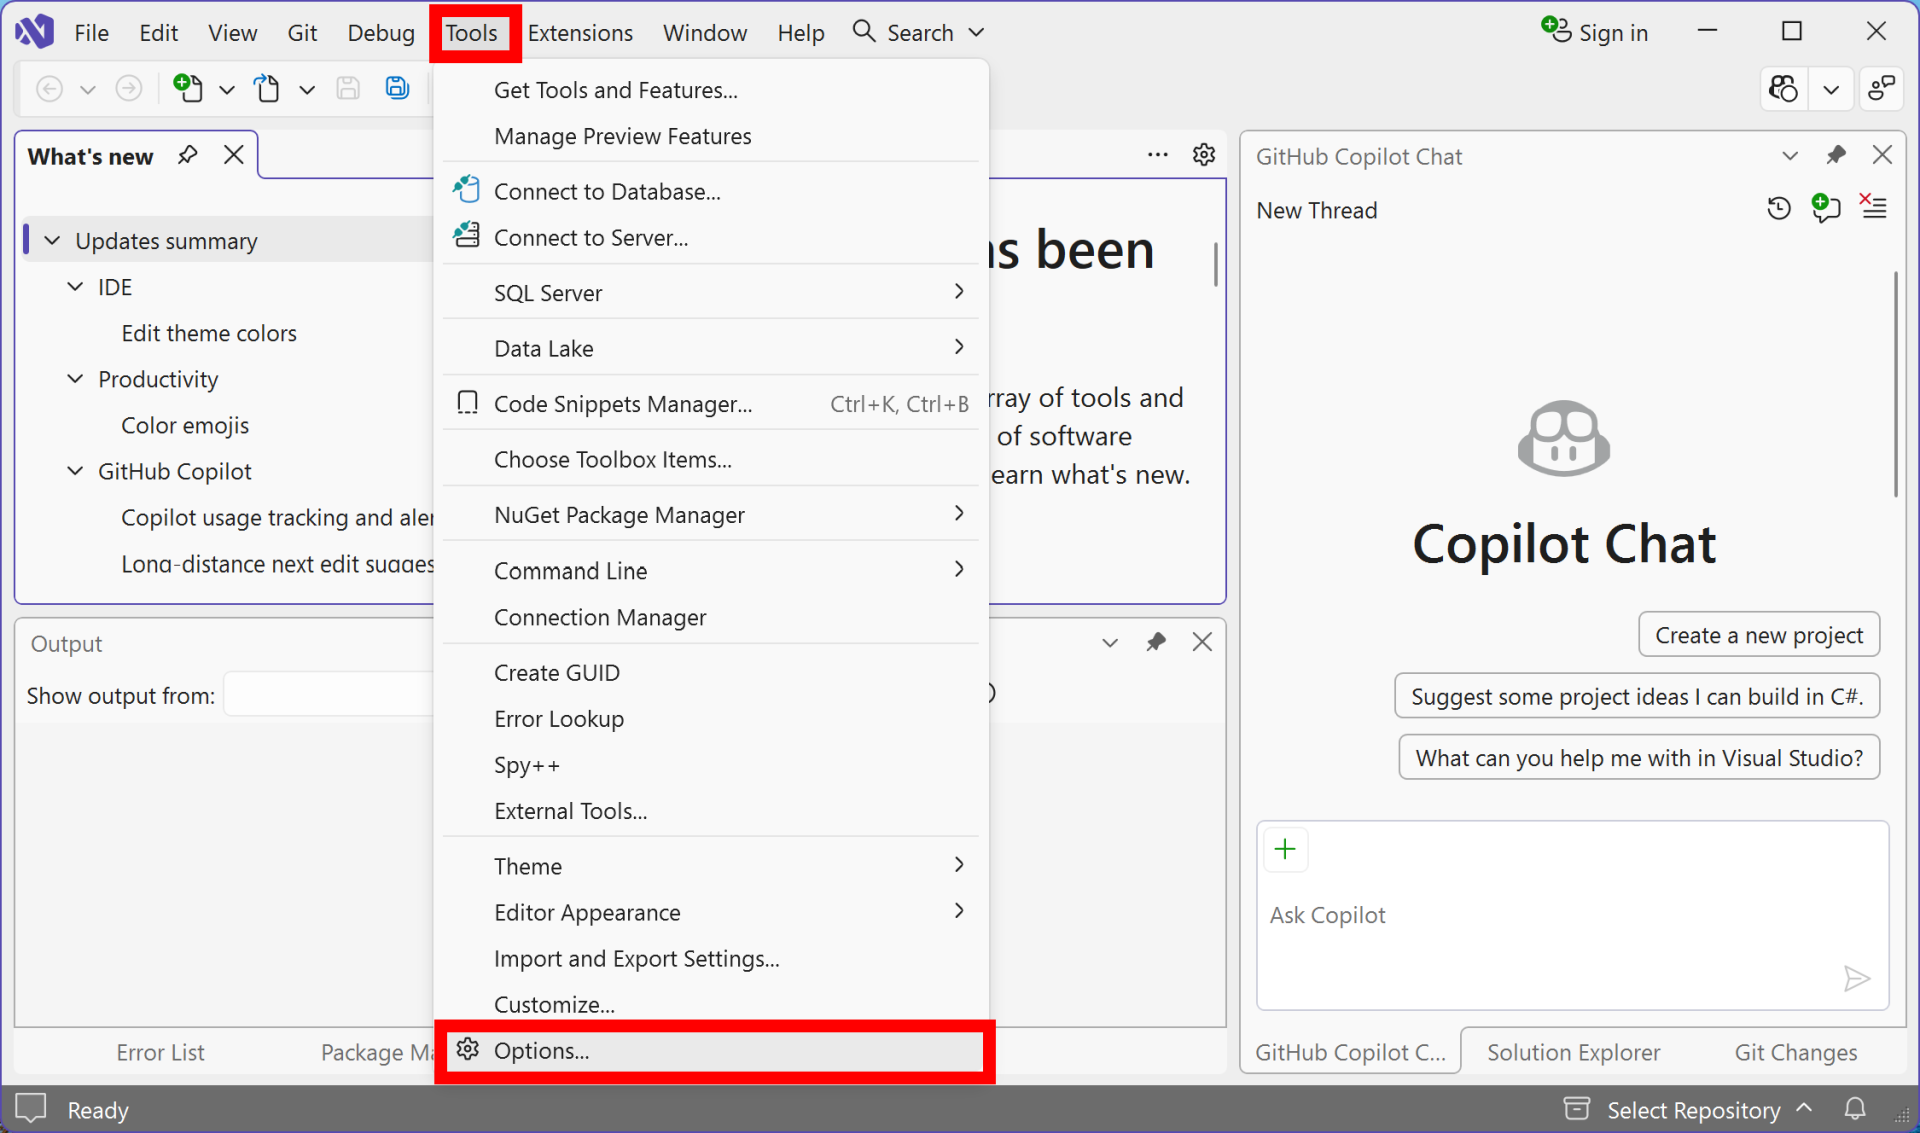
Task: Click the Create a new project suggestion
Action: (x=1759, y=635)
